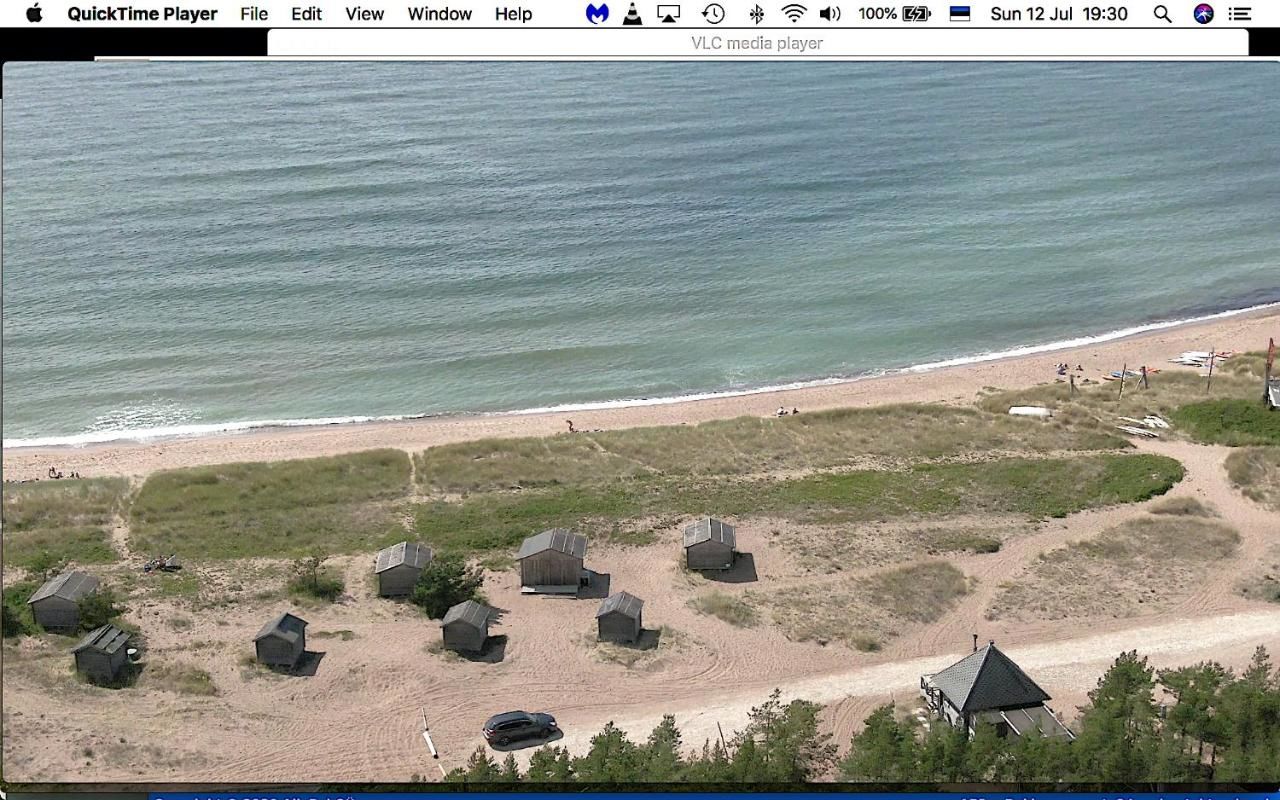
Task: Open the Window menu
Action: pos(439,14)
